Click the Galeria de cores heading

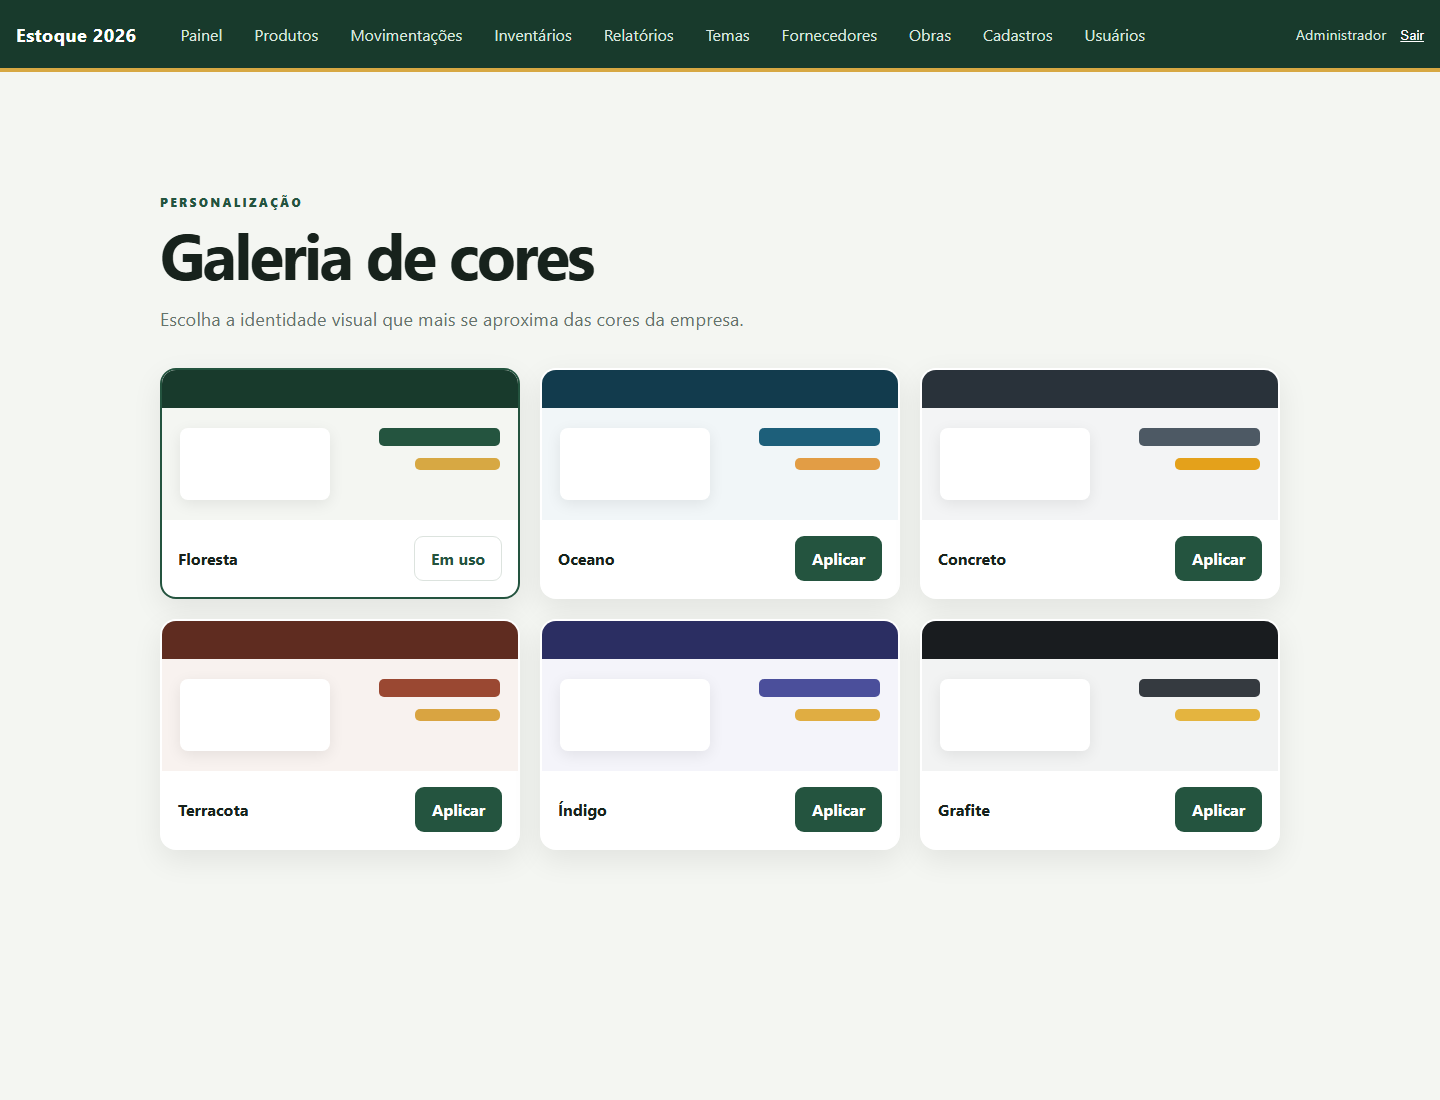[x=377, y=259]
